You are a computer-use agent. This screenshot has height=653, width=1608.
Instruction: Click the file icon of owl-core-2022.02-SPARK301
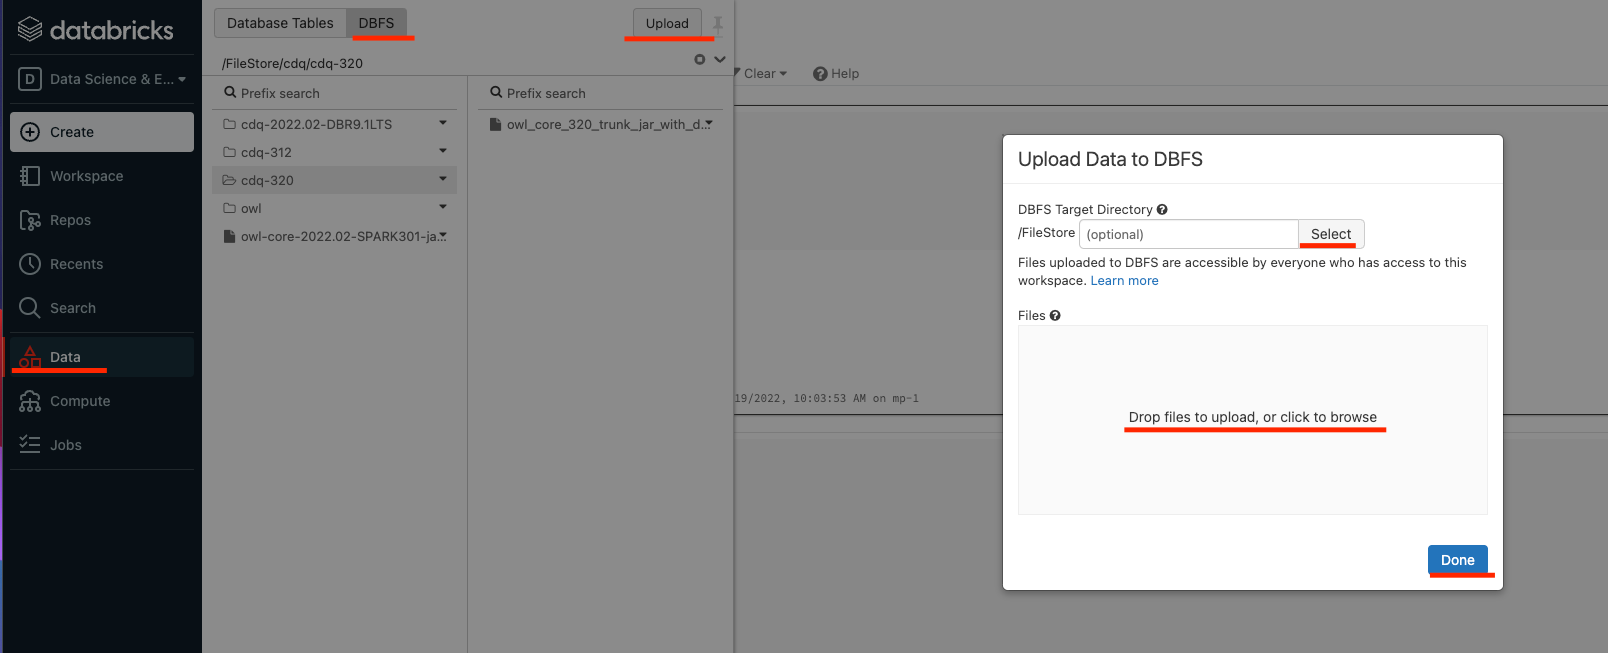[229, 236]
